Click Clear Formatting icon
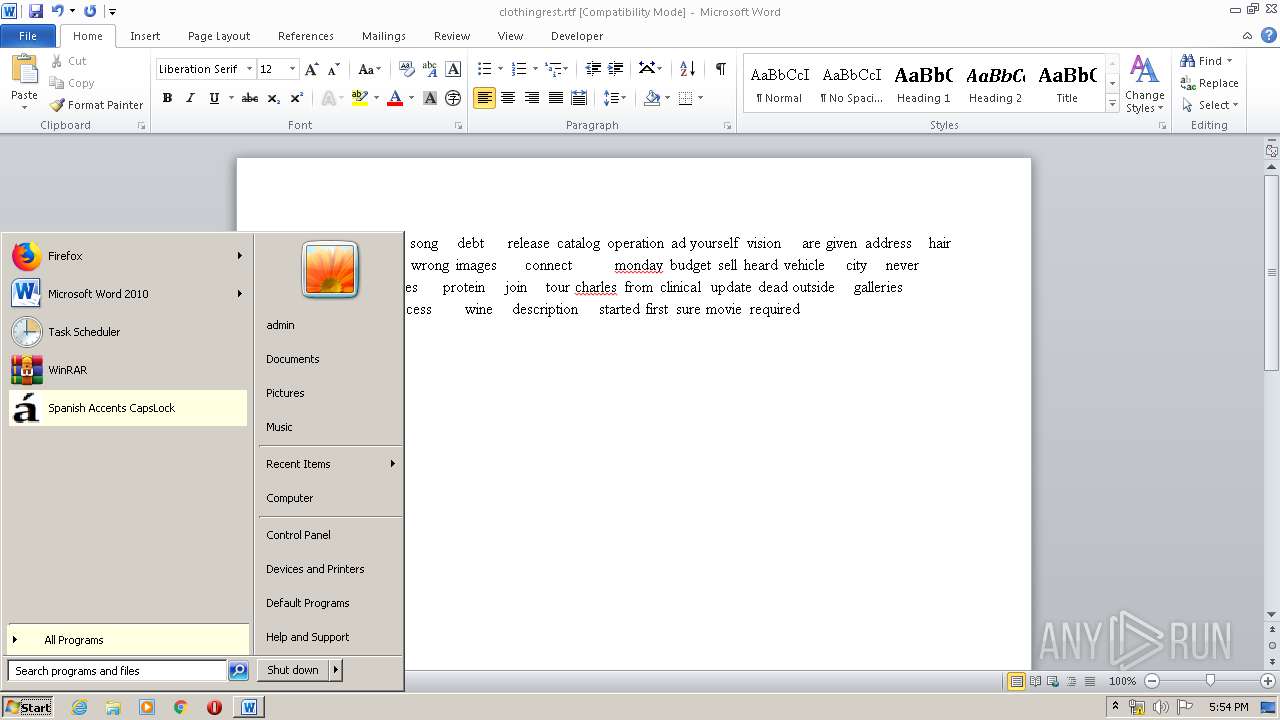This screenshot has width=1280, height=720. 407,69
